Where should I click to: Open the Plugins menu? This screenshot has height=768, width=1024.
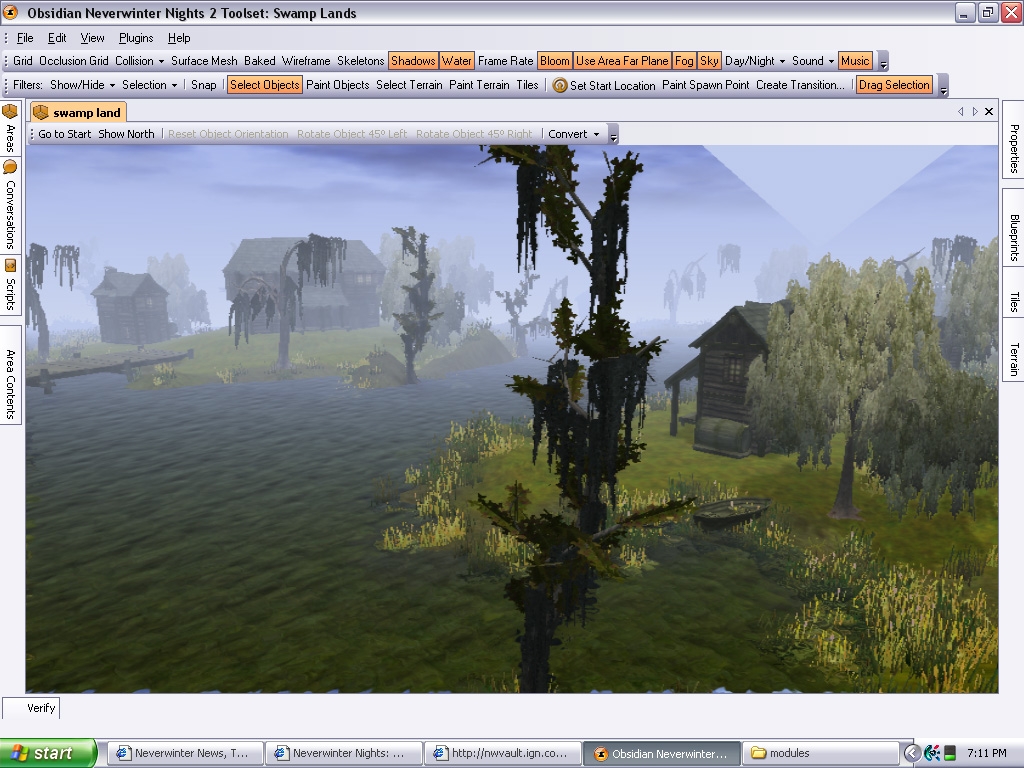coord(136,38)
